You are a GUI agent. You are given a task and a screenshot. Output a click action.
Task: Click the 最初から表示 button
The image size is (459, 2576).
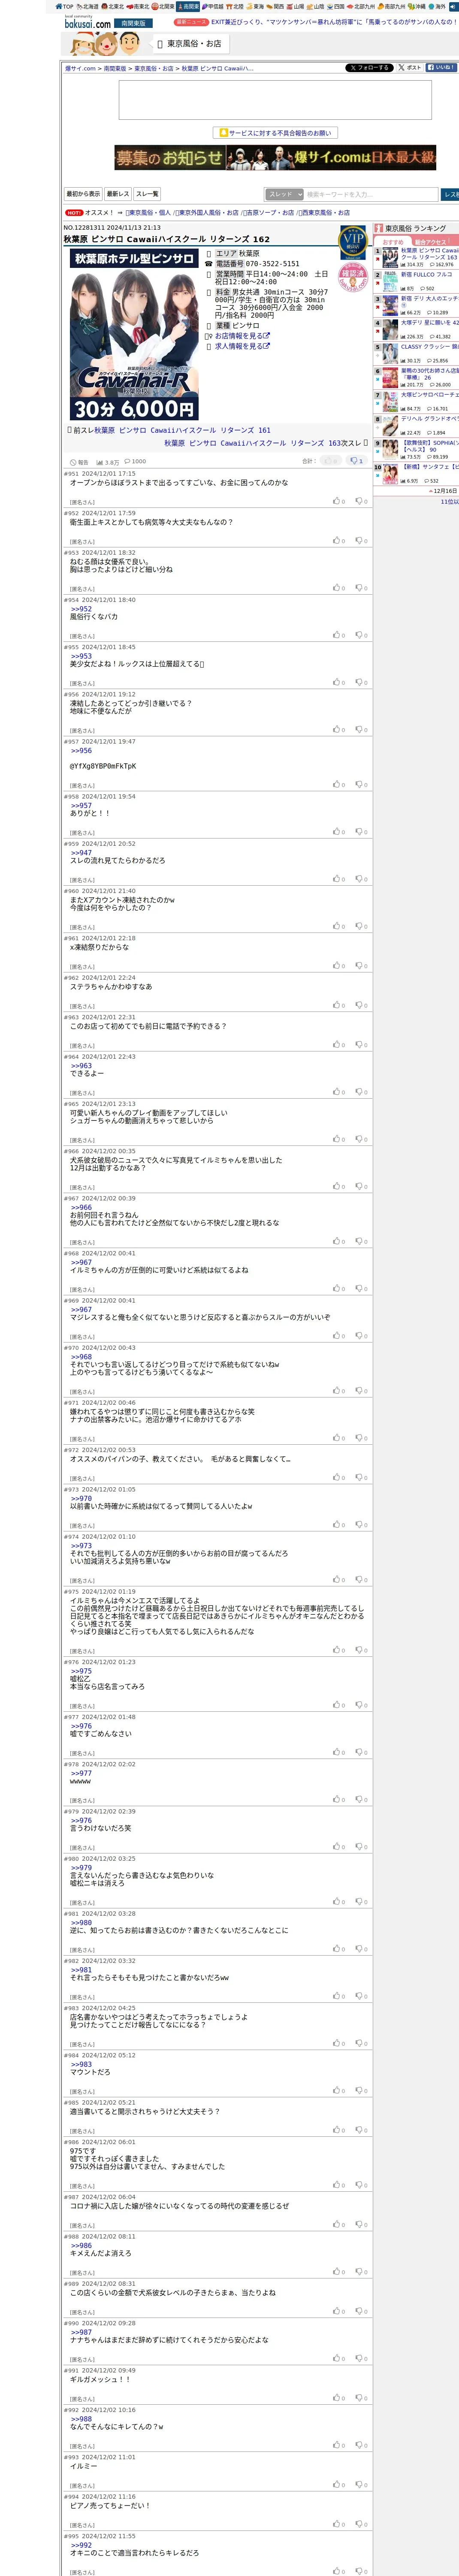coord(83,194)
